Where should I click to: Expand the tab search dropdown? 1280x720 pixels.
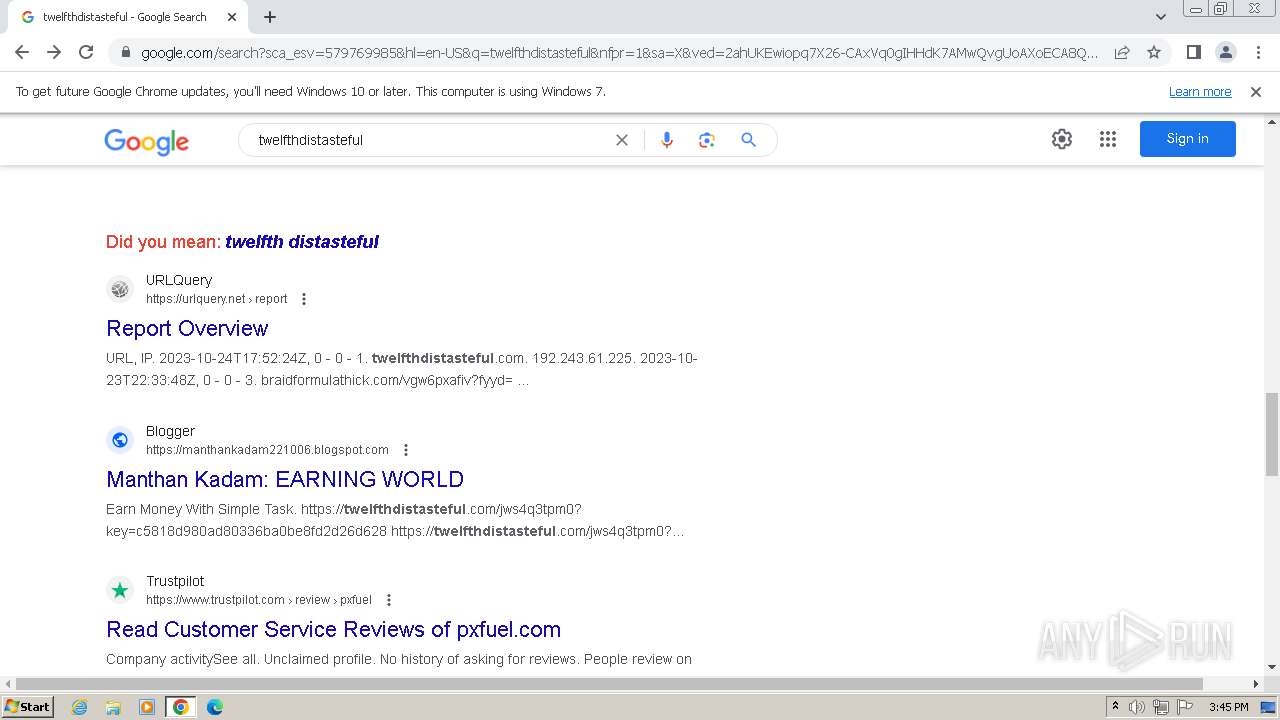point(1161,17)
